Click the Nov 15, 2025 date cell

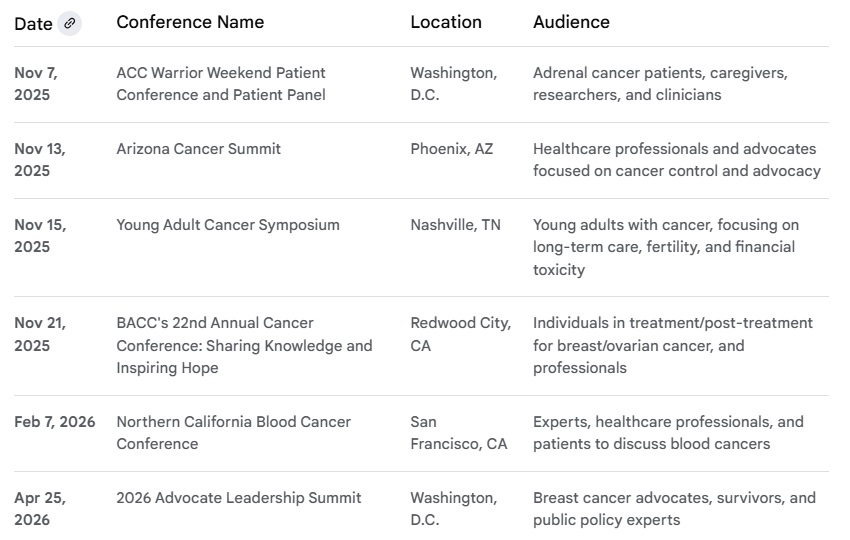(x=40, y=236)
